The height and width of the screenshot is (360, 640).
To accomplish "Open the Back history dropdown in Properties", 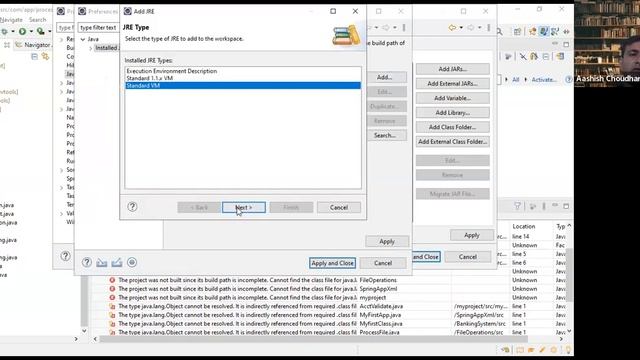I will click(461, 27).
